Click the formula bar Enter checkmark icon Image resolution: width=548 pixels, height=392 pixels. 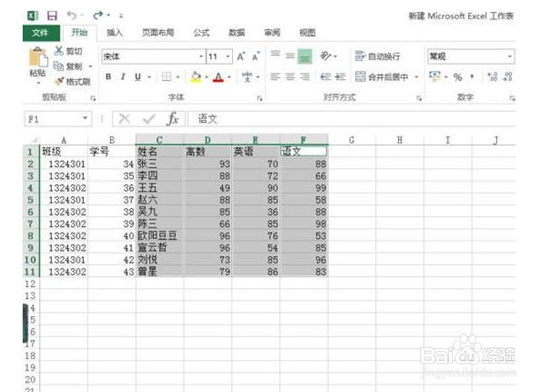pyautogui.click(x=149, y=119)
